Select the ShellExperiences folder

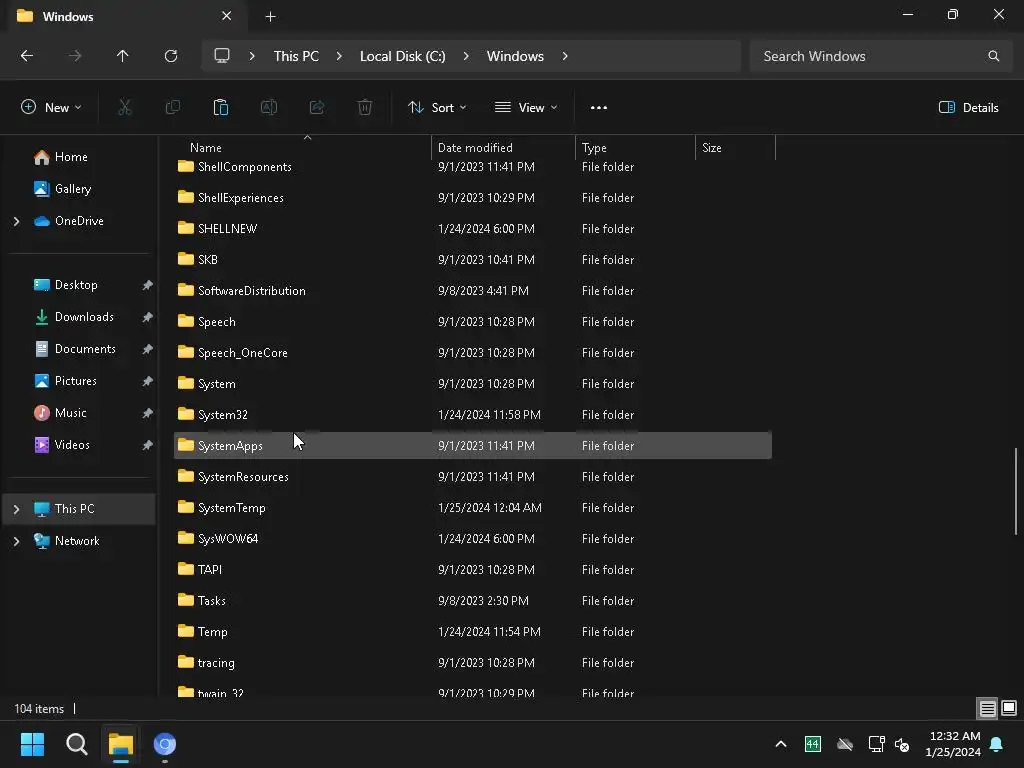point(472,198)
